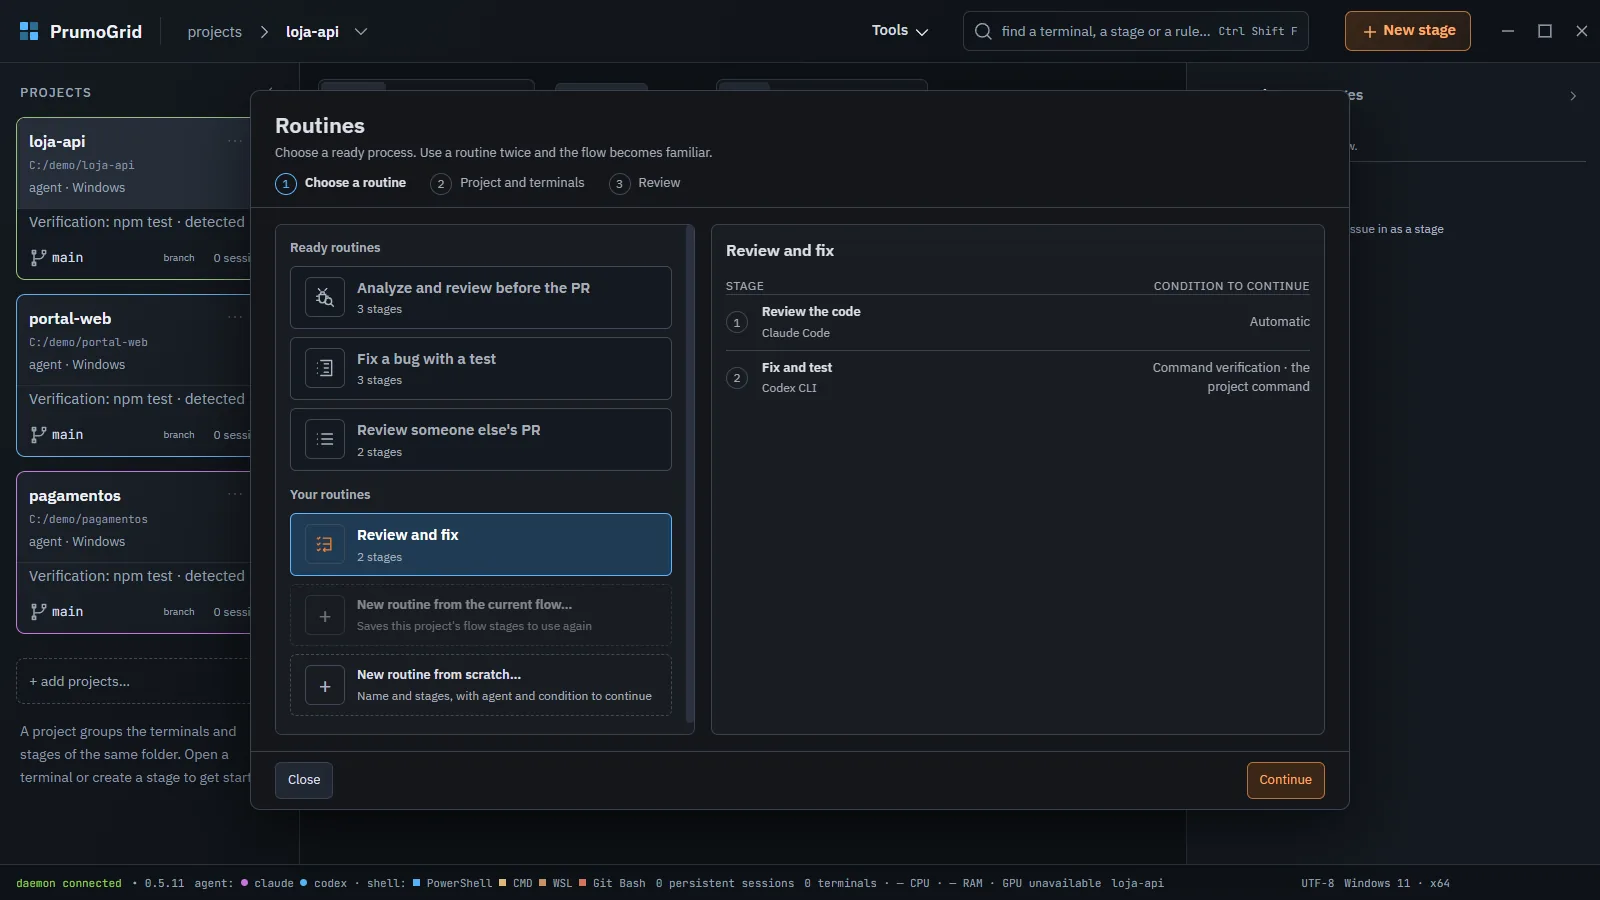Click the plus icon for New routine from scratch
Image resolution: width=1600 pixels, height=900 pixels.
(325, 686)
